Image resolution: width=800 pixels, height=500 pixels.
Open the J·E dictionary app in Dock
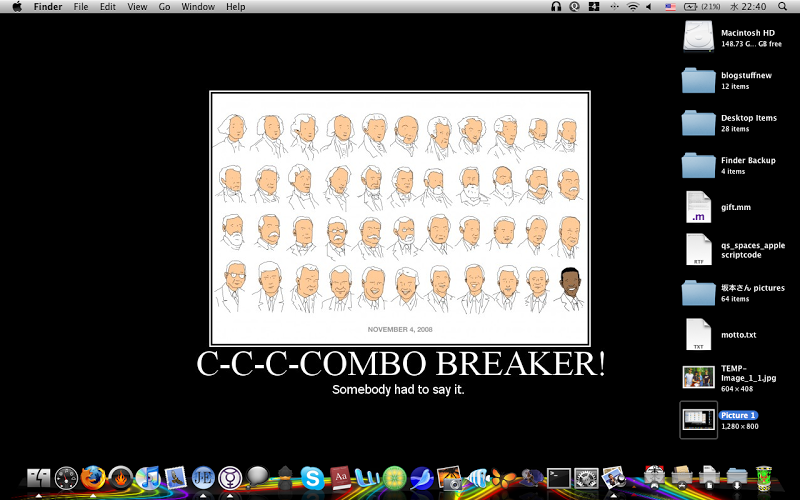[203, 479]
